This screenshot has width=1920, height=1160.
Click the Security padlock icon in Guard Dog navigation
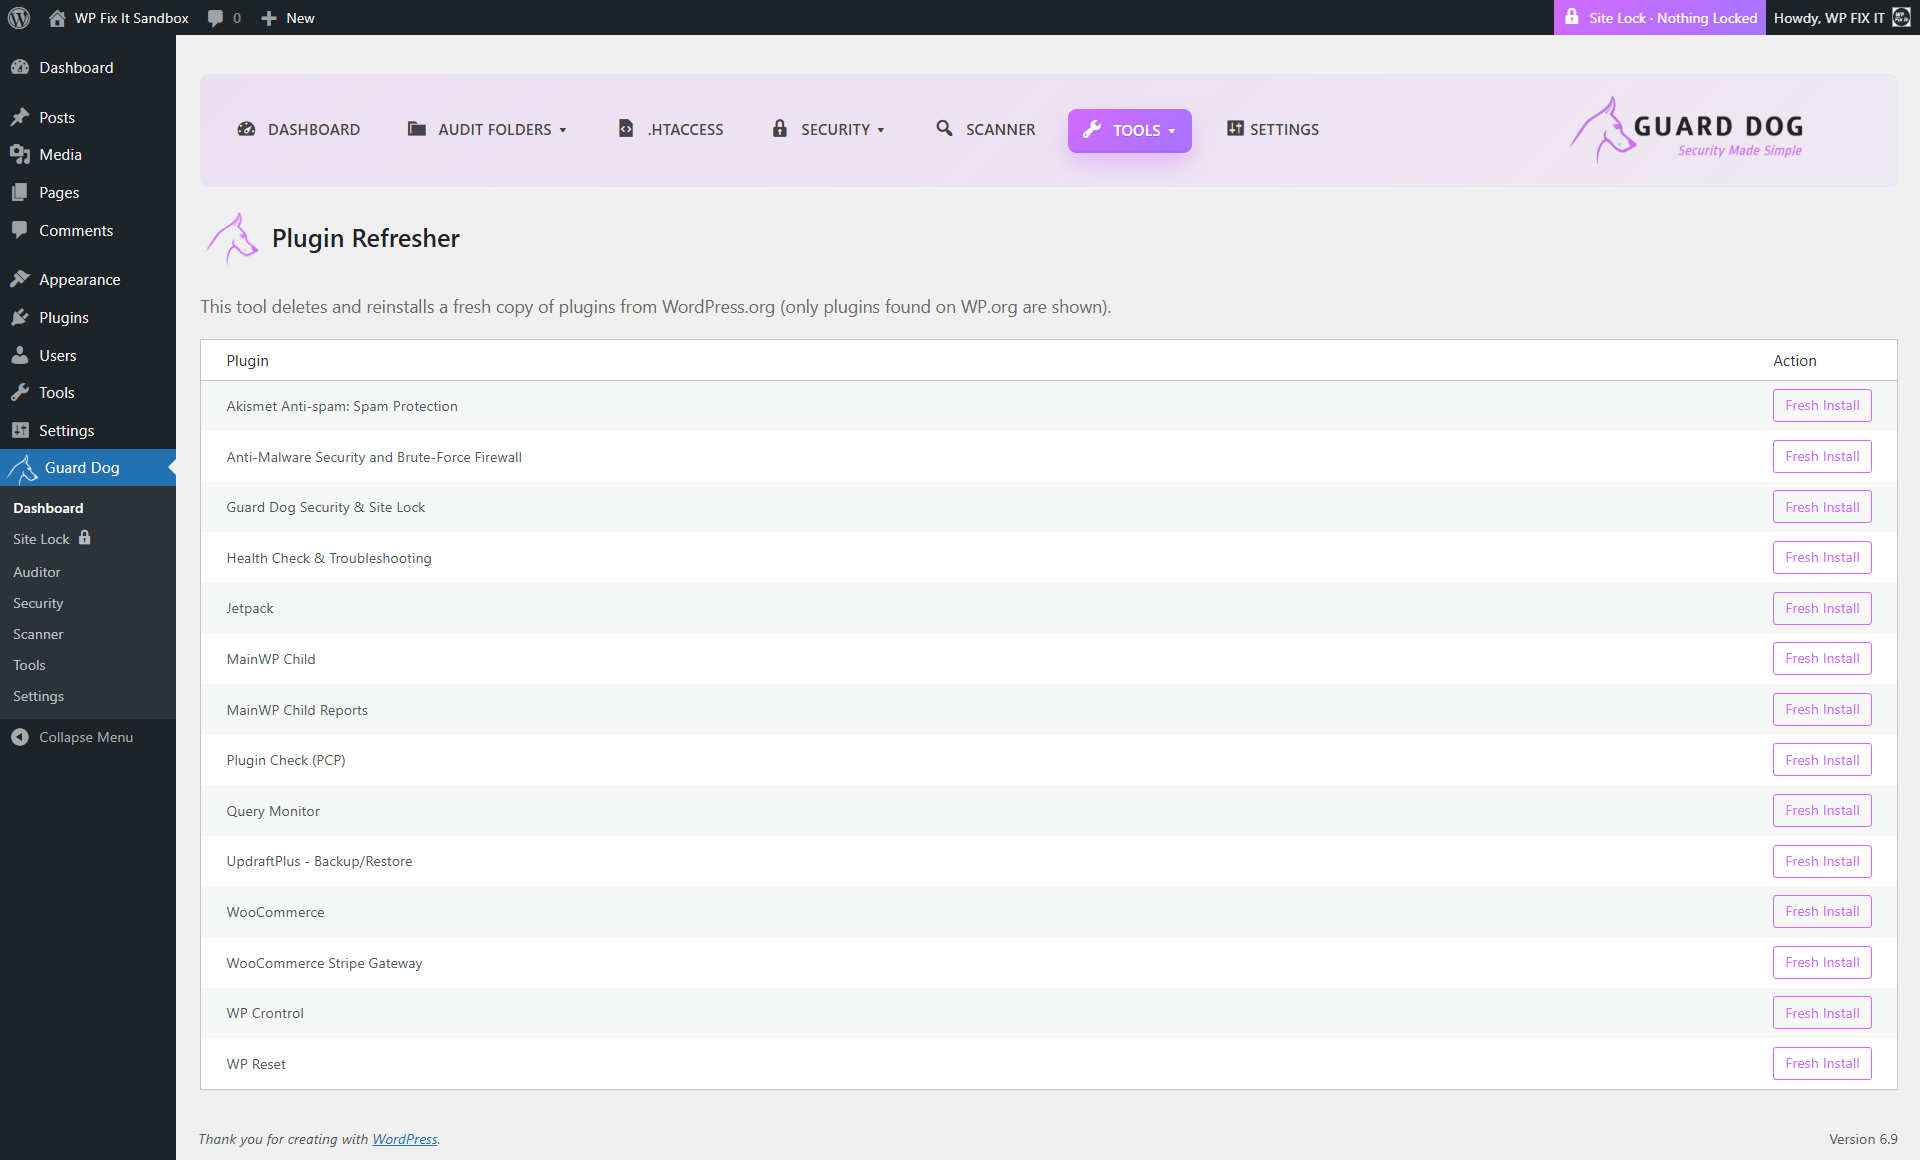(779, 129)
